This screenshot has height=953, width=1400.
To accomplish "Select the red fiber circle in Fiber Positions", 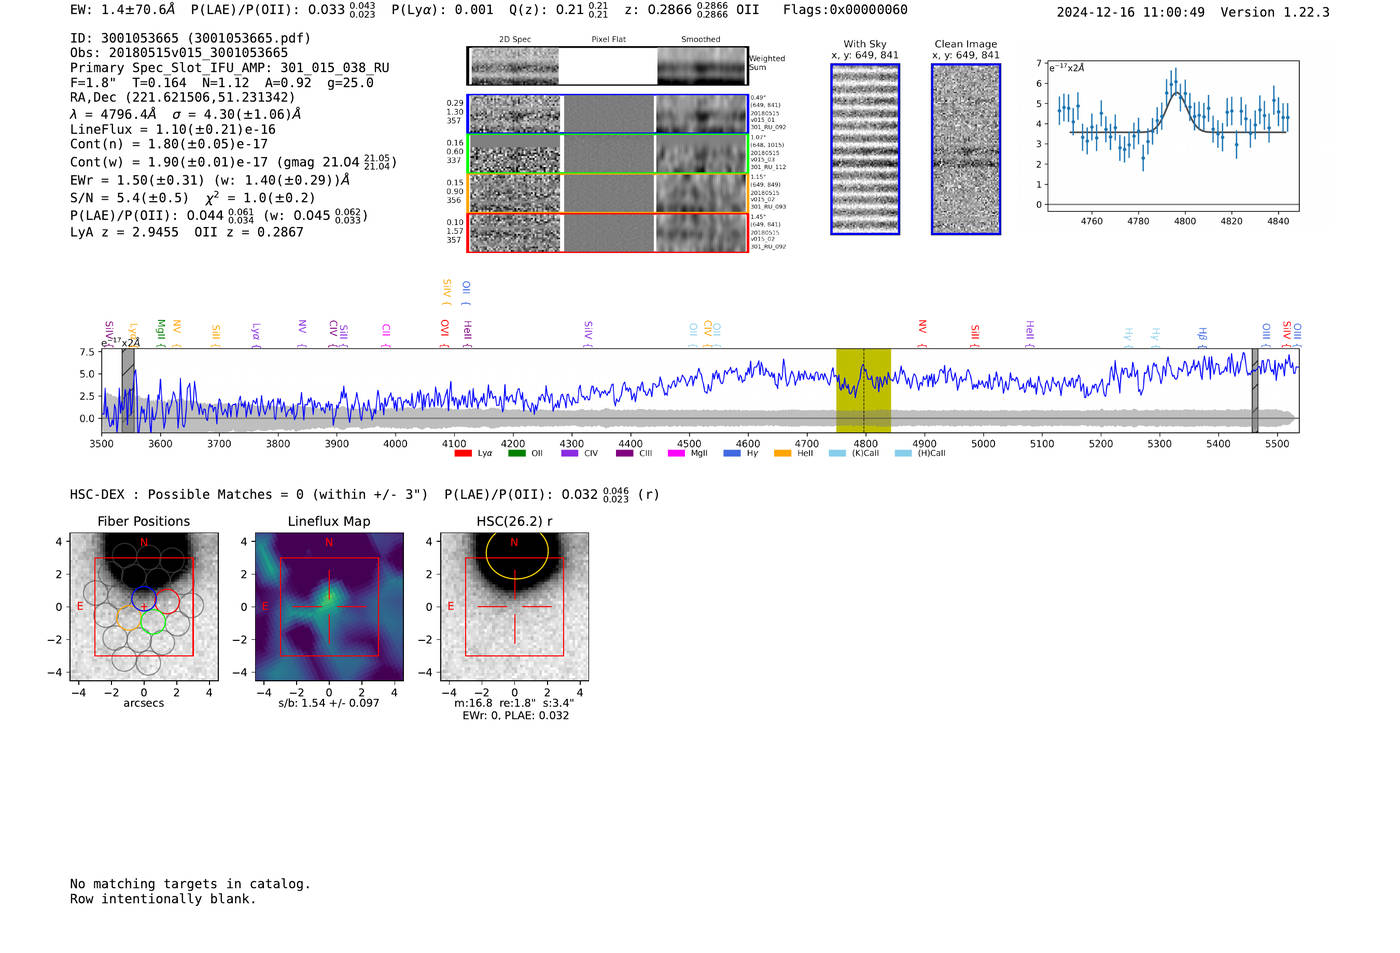I will coord(167,601).
